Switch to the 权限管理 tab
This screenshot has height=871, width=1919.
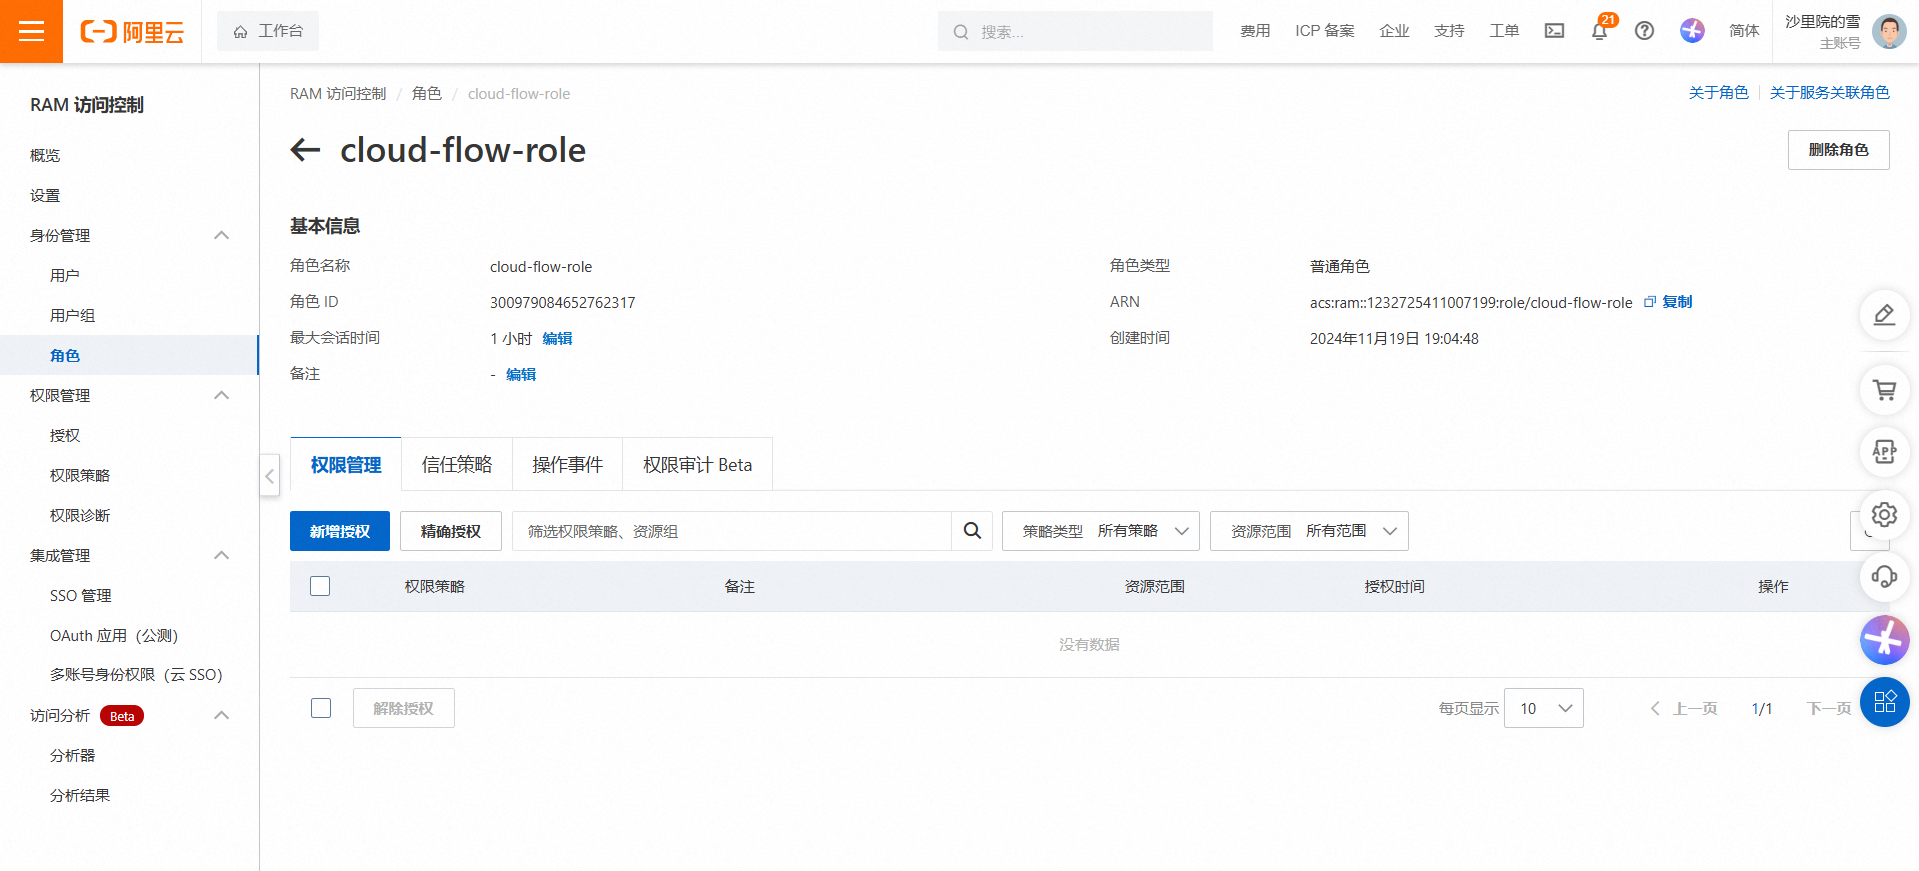coord(346,464)
